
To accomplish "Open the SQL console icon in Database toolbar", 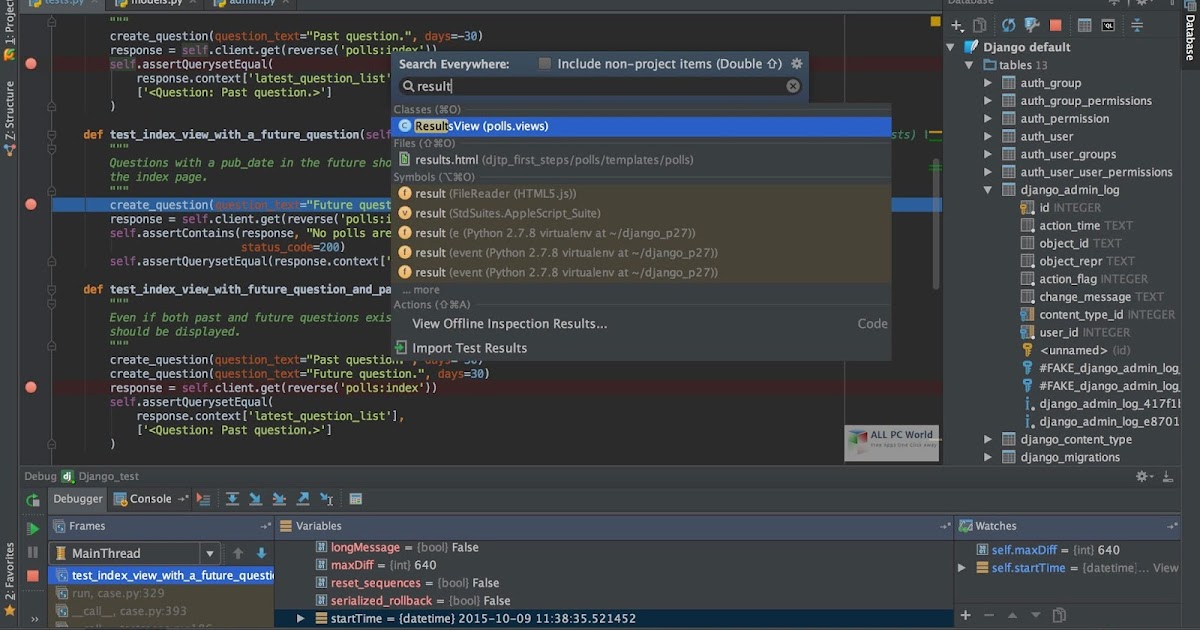I will [x=1108, y=25].
